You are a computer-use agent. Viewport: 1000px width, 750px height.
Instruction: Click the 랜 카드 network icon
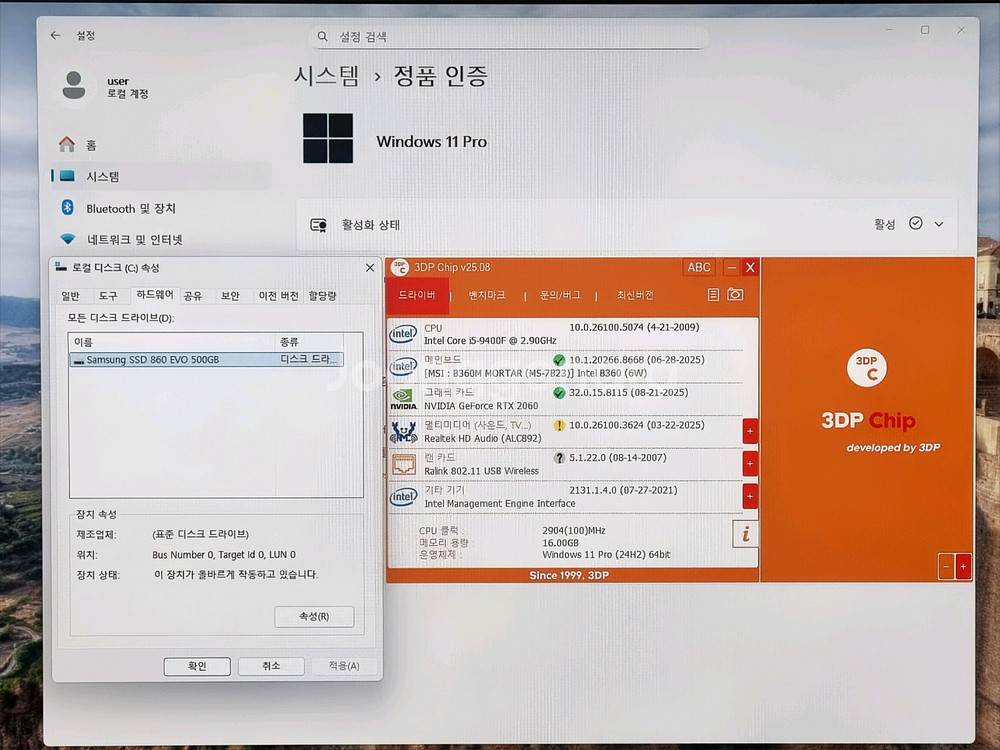tap(403, 464)
